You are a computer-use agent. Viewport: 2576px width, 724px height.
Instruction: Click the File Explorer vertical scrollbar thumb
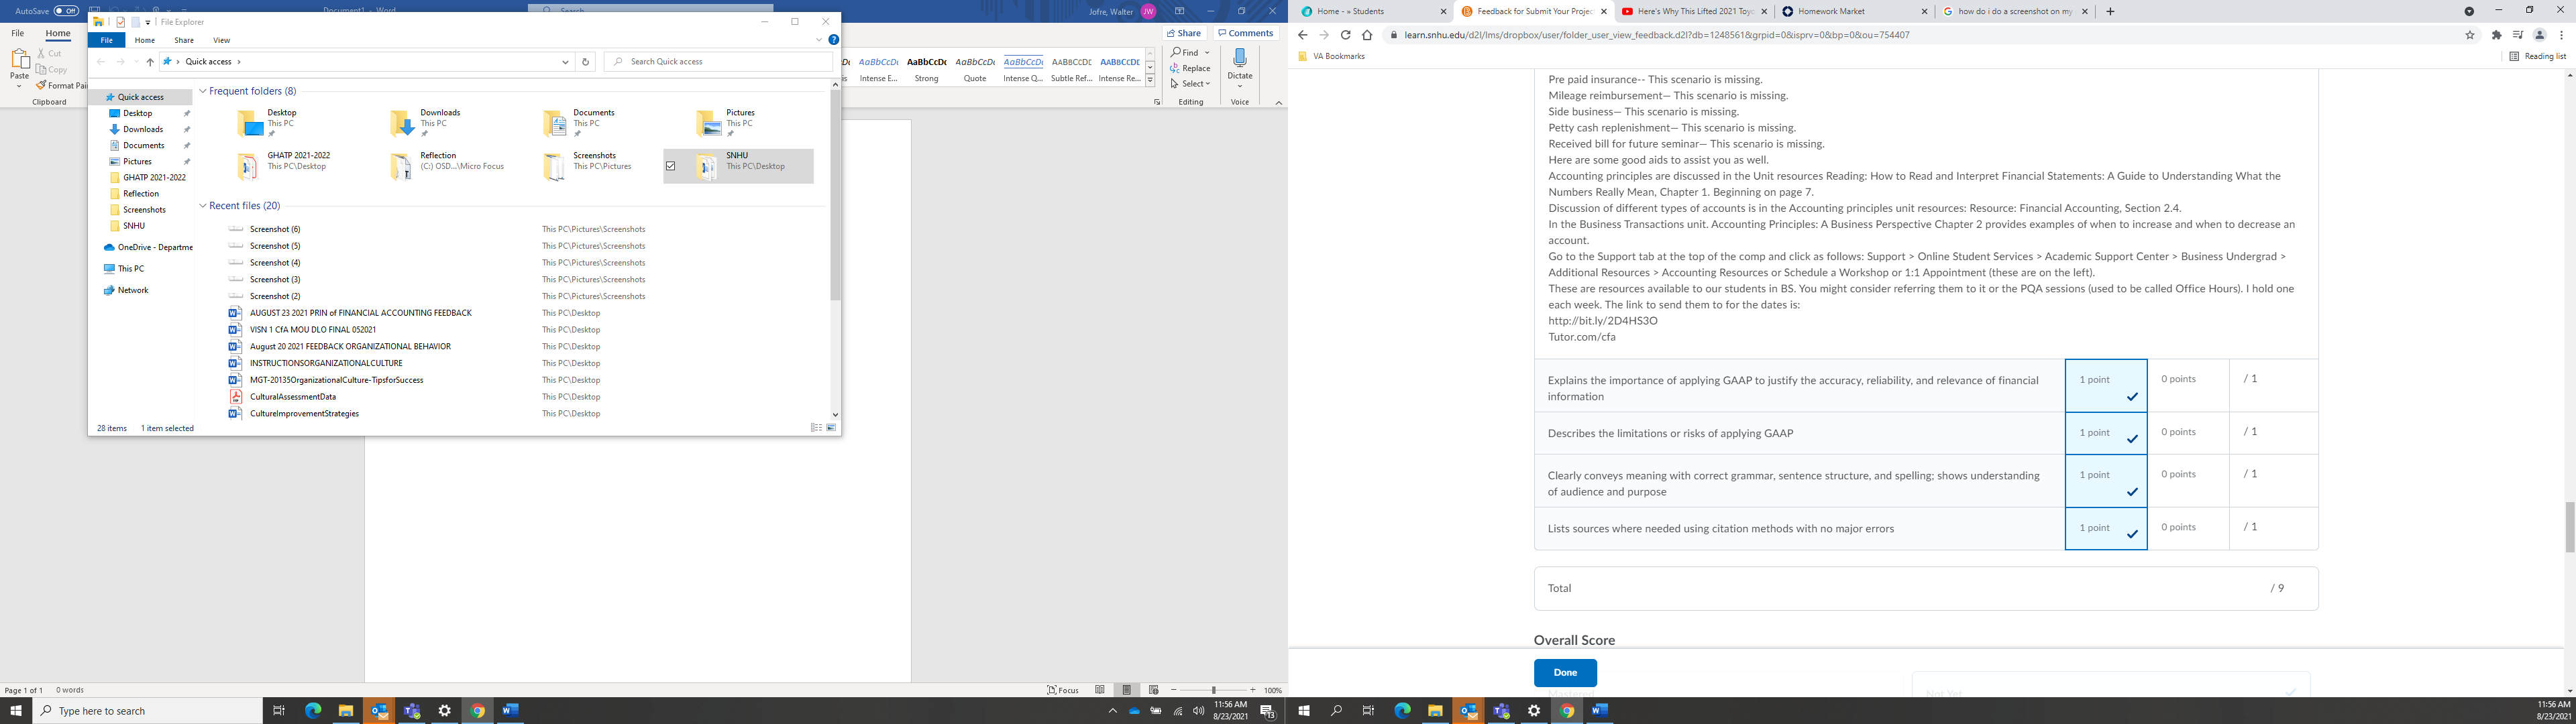coord(835,196)
